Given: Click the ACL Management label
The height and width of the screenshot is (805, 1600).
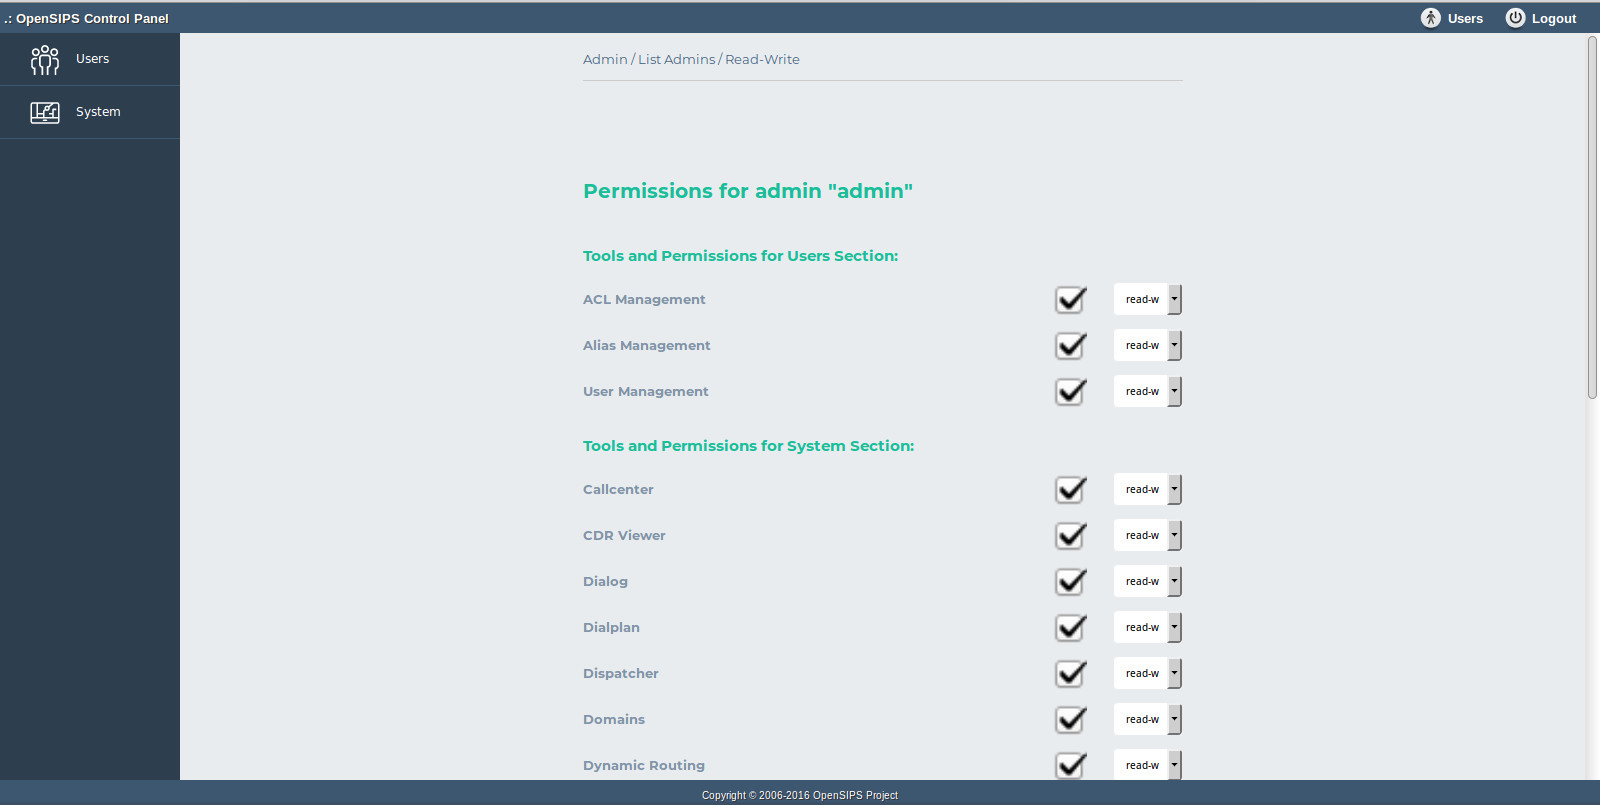Looking at the screenshot, I should coord(644,299).
